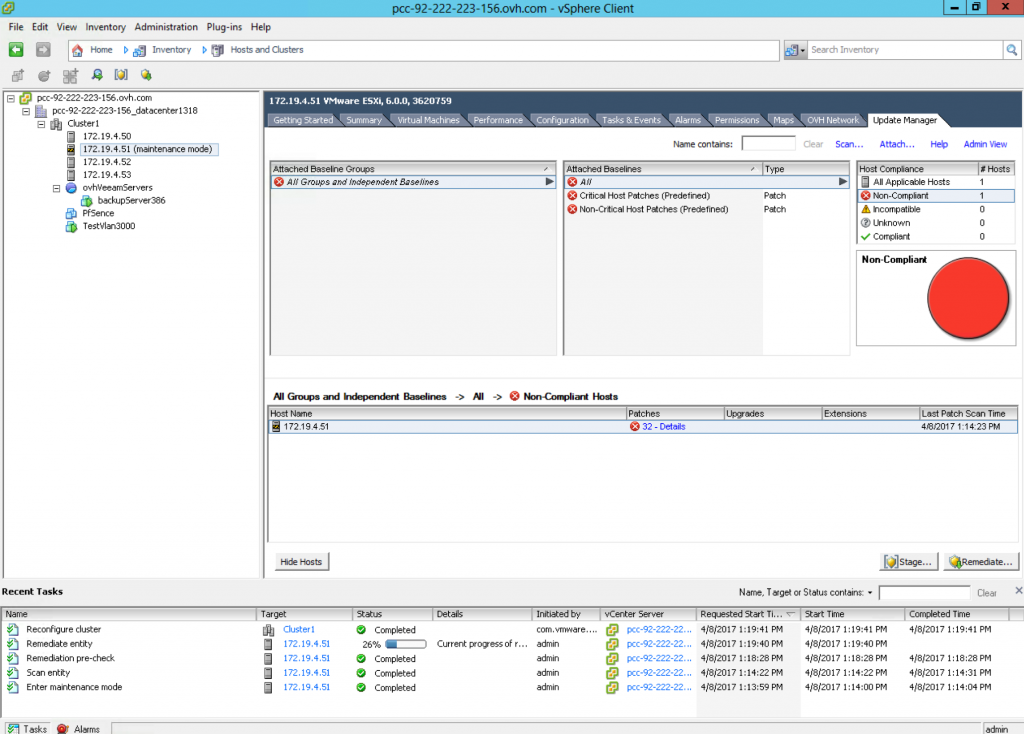
Task: Open the Name, Target or Status contains dropdown
Action: point(869,593)
